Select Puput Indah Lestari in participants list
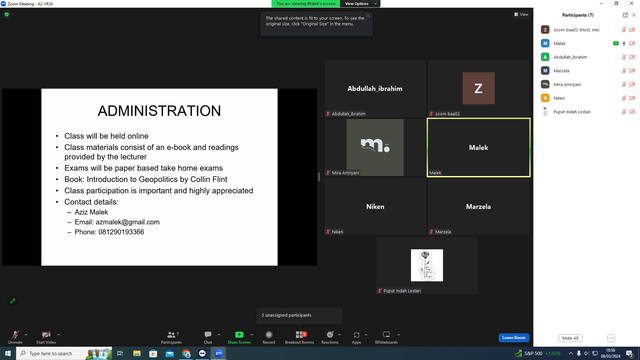 [587, 112]
